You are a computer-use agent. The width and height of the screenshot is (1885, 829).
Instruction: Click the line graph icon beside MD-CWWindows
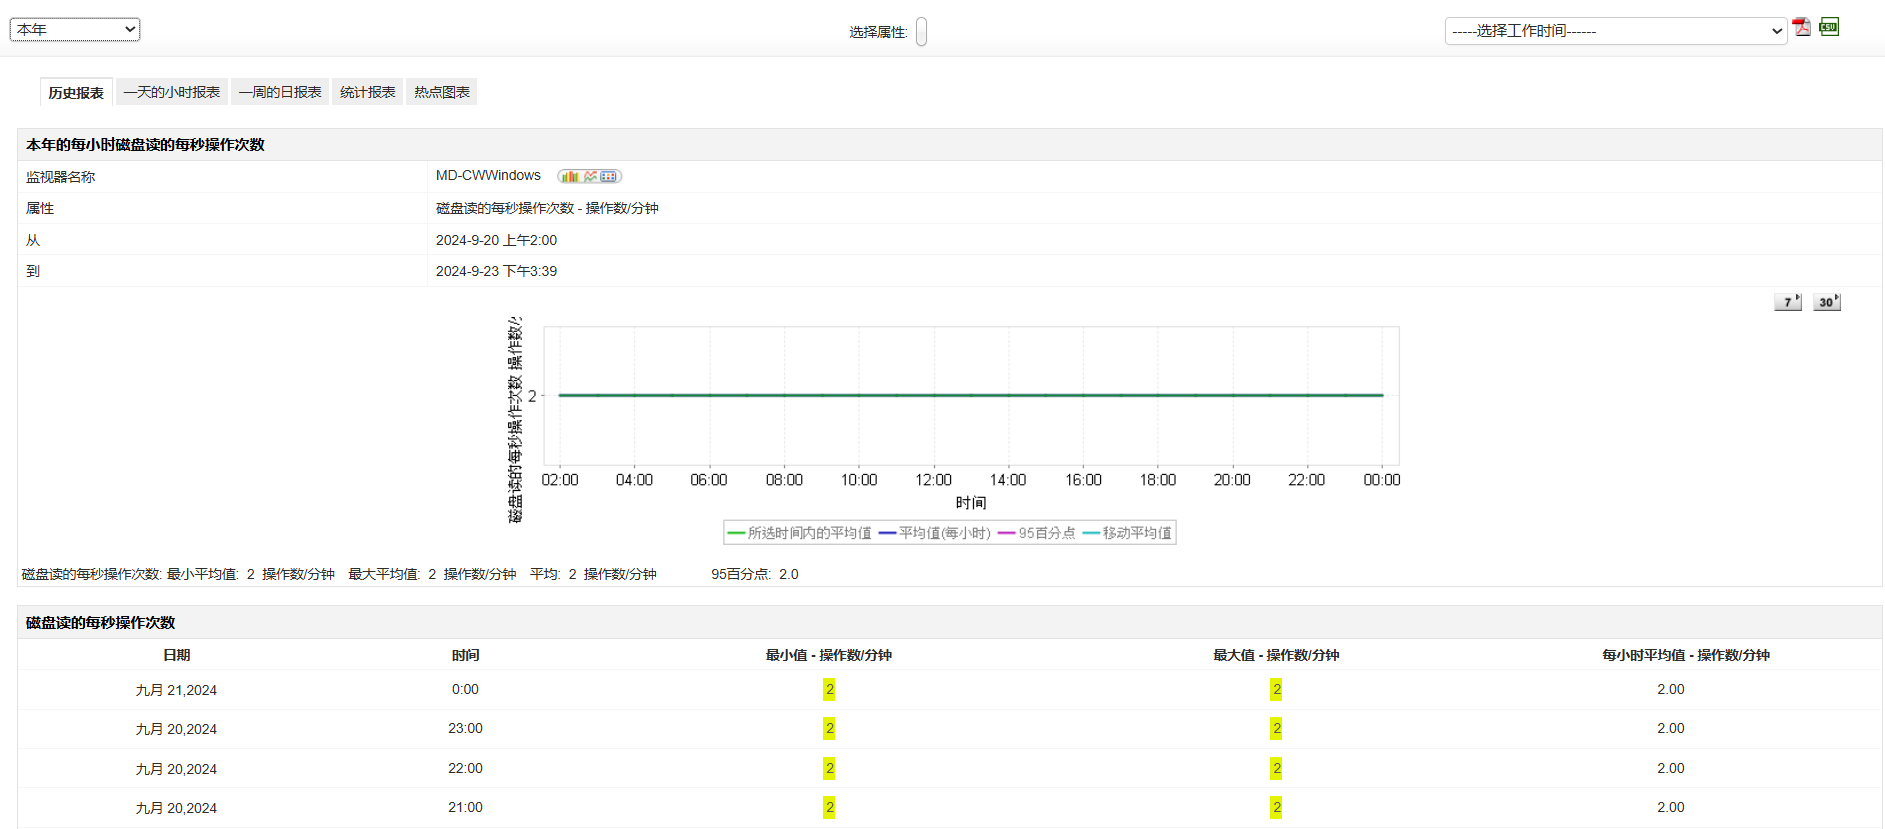coord(590,176)
